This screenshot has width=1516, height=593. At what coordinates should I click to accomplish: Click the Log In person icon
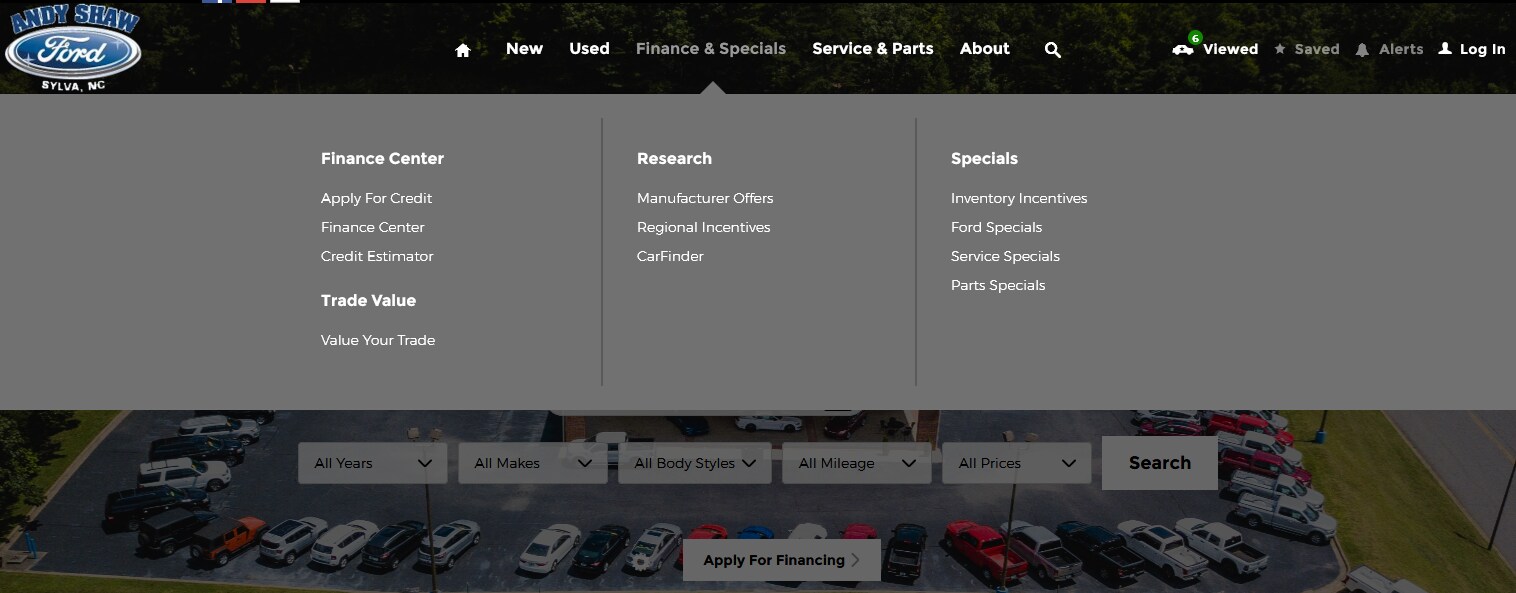1445,48
